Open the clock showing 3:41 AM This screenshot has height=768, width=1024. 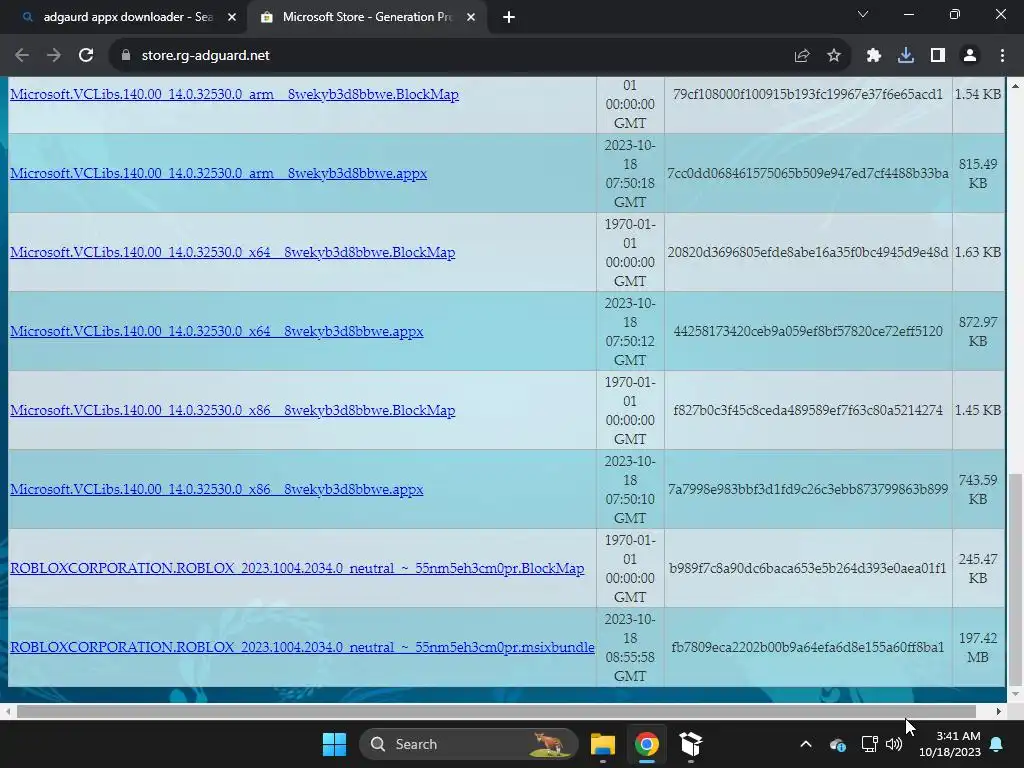pos(950,744)
